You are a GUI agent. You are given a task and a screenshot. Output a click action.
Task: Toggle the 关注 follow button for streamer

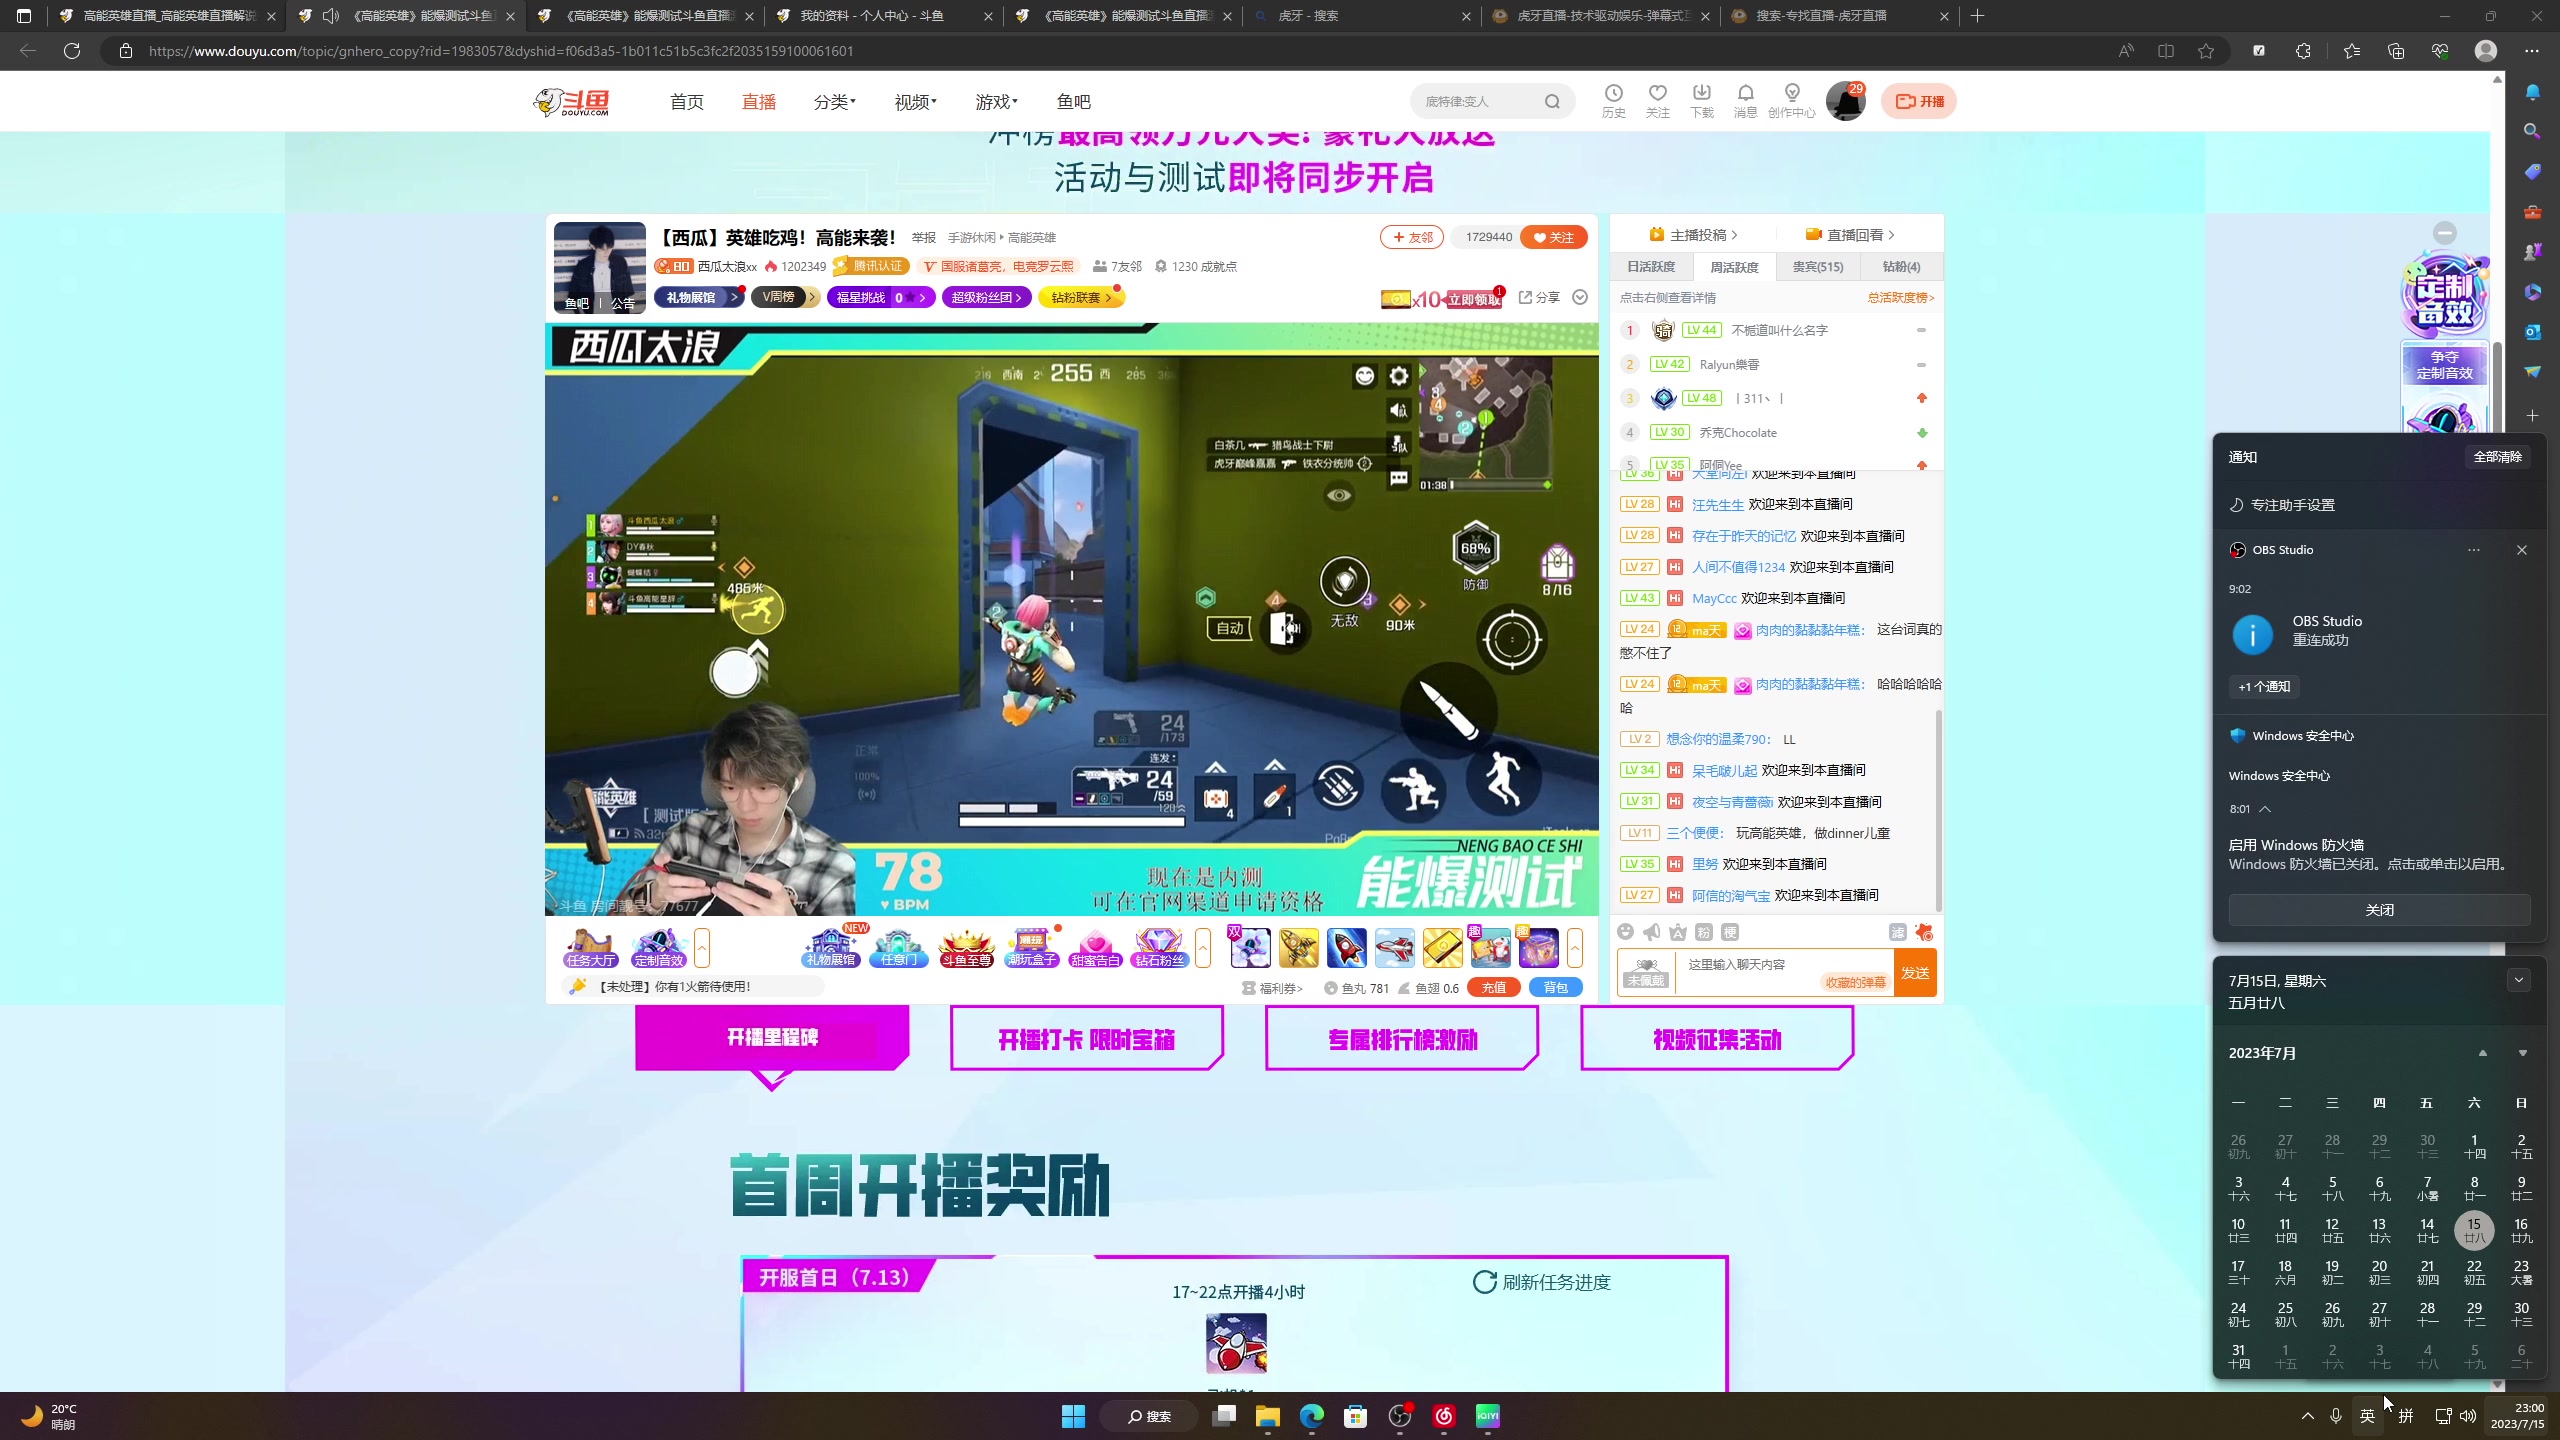tap(1553, 237)
